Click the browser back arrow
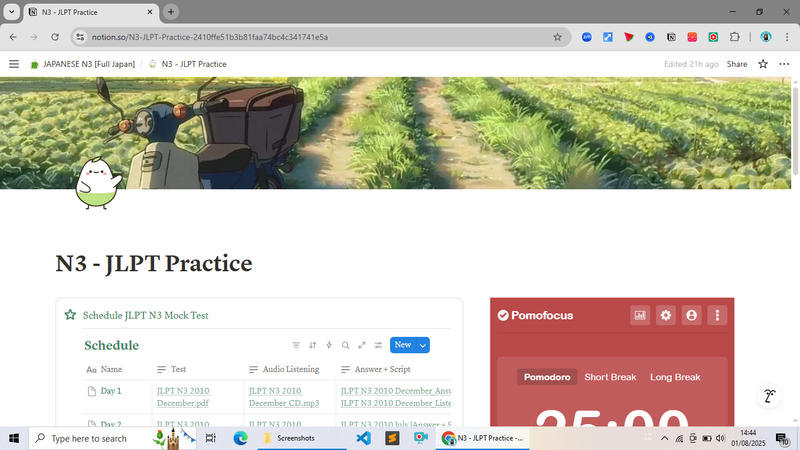Screen dimensions: 800x450 click(x=13, y=37)
